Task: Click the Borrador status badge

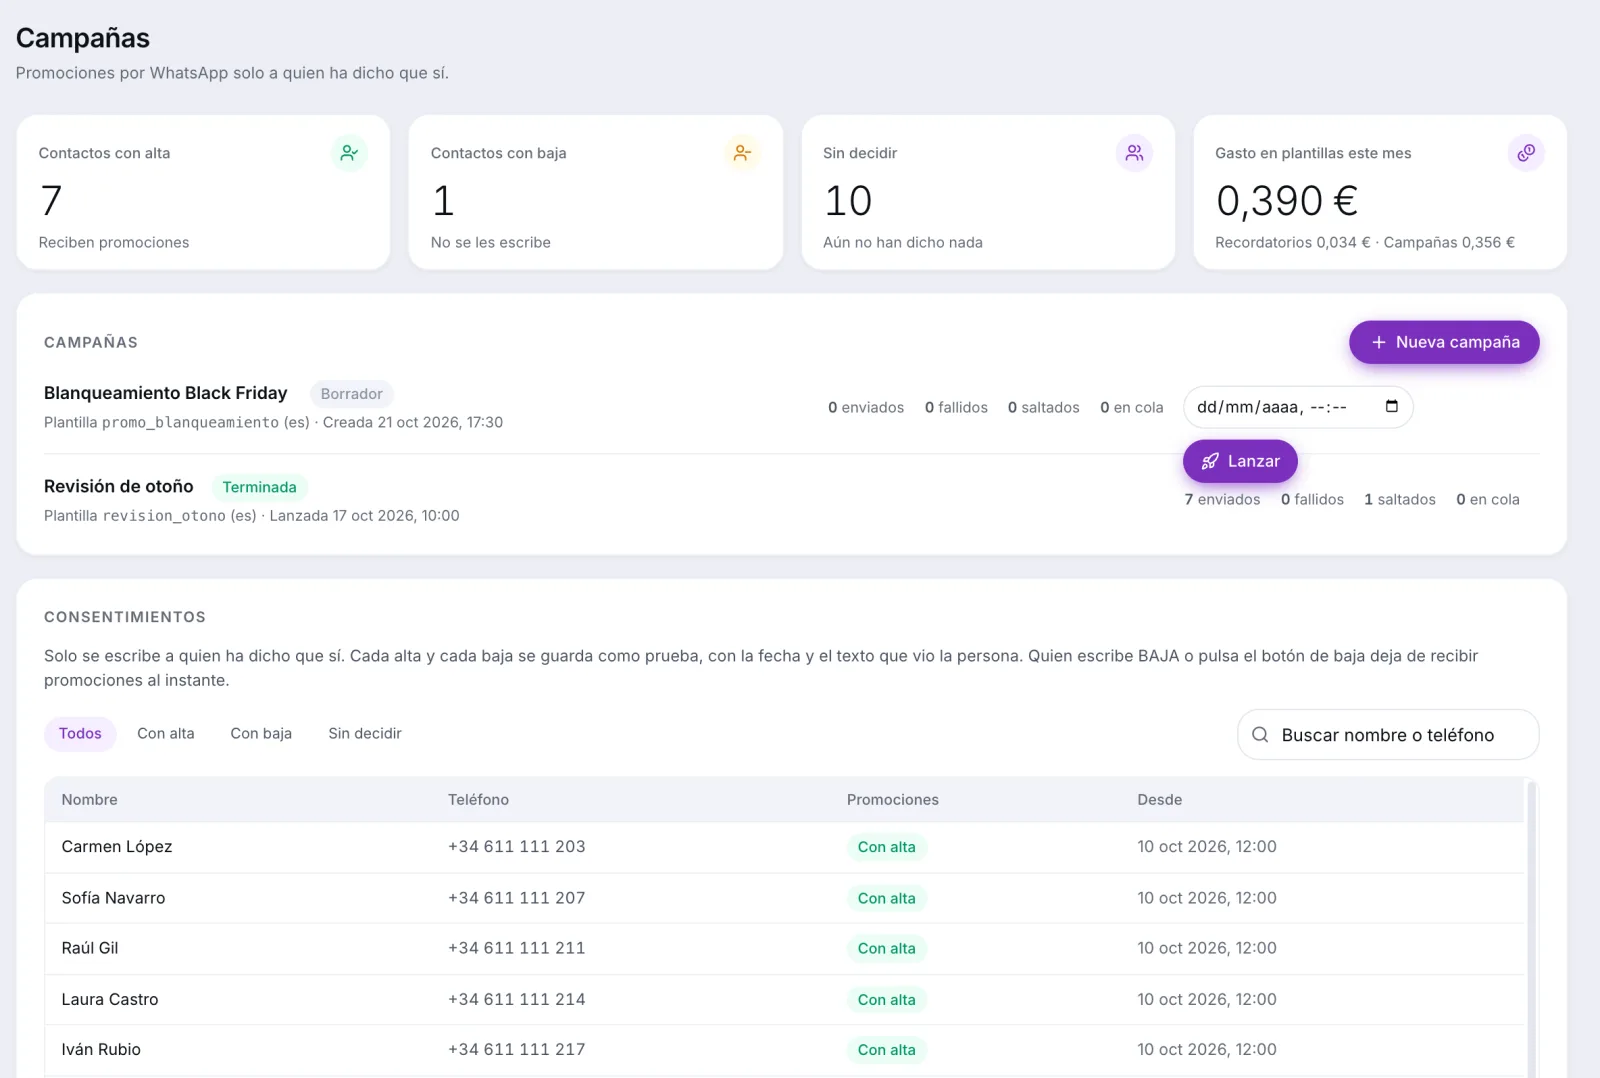Action: (352, 394)
